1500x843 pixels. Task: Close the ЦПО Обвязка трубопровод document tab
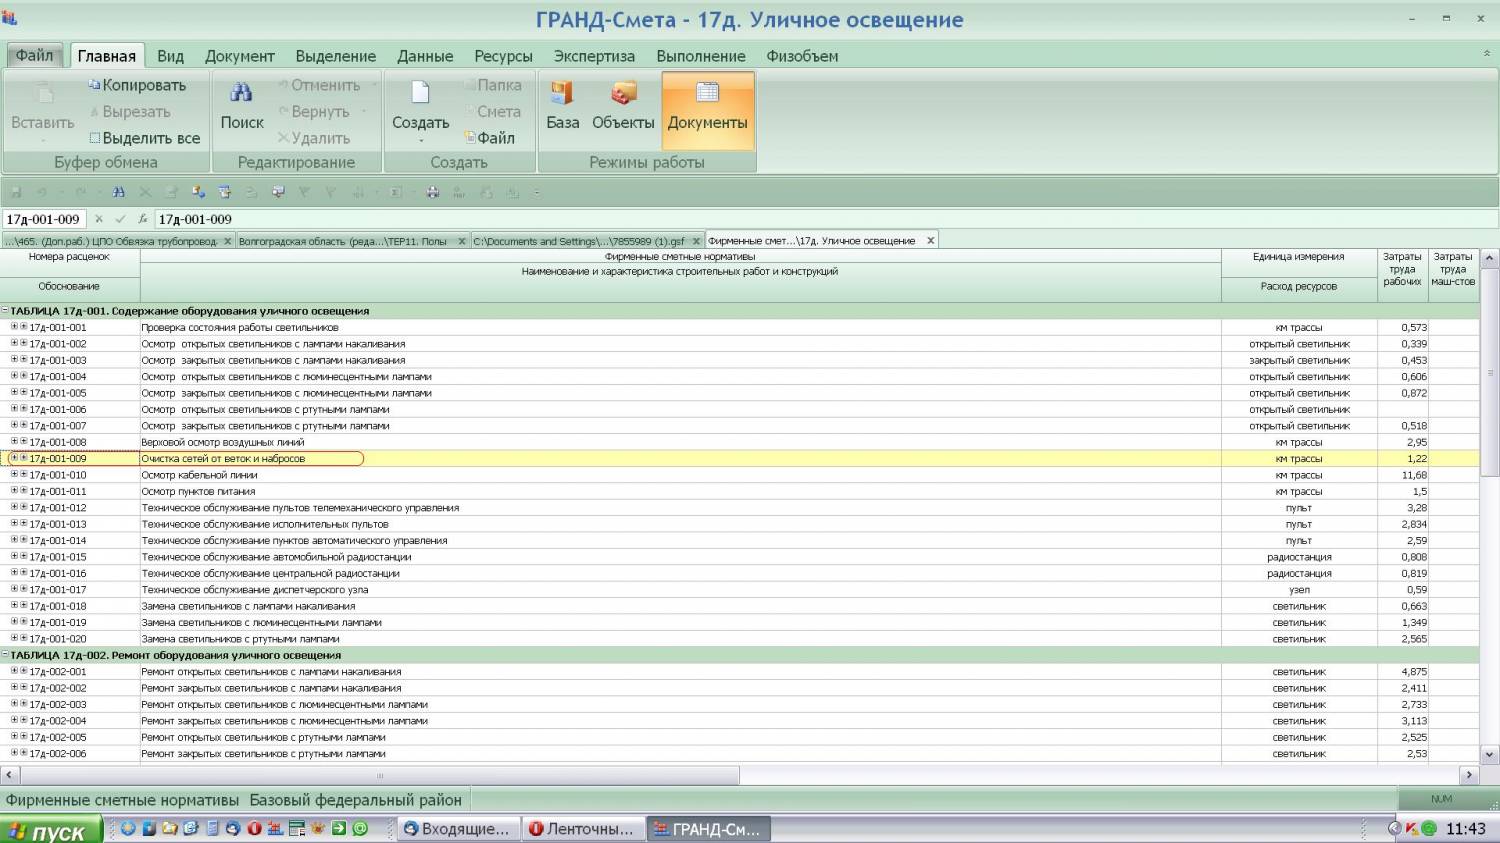click(228, 241)
